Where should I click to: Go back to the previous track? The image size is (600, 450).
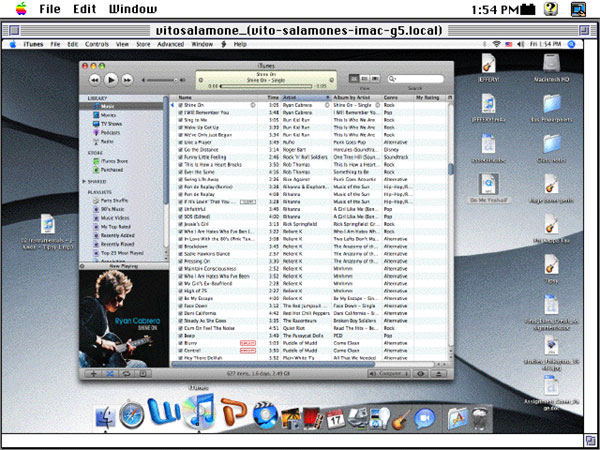(94, 78)
